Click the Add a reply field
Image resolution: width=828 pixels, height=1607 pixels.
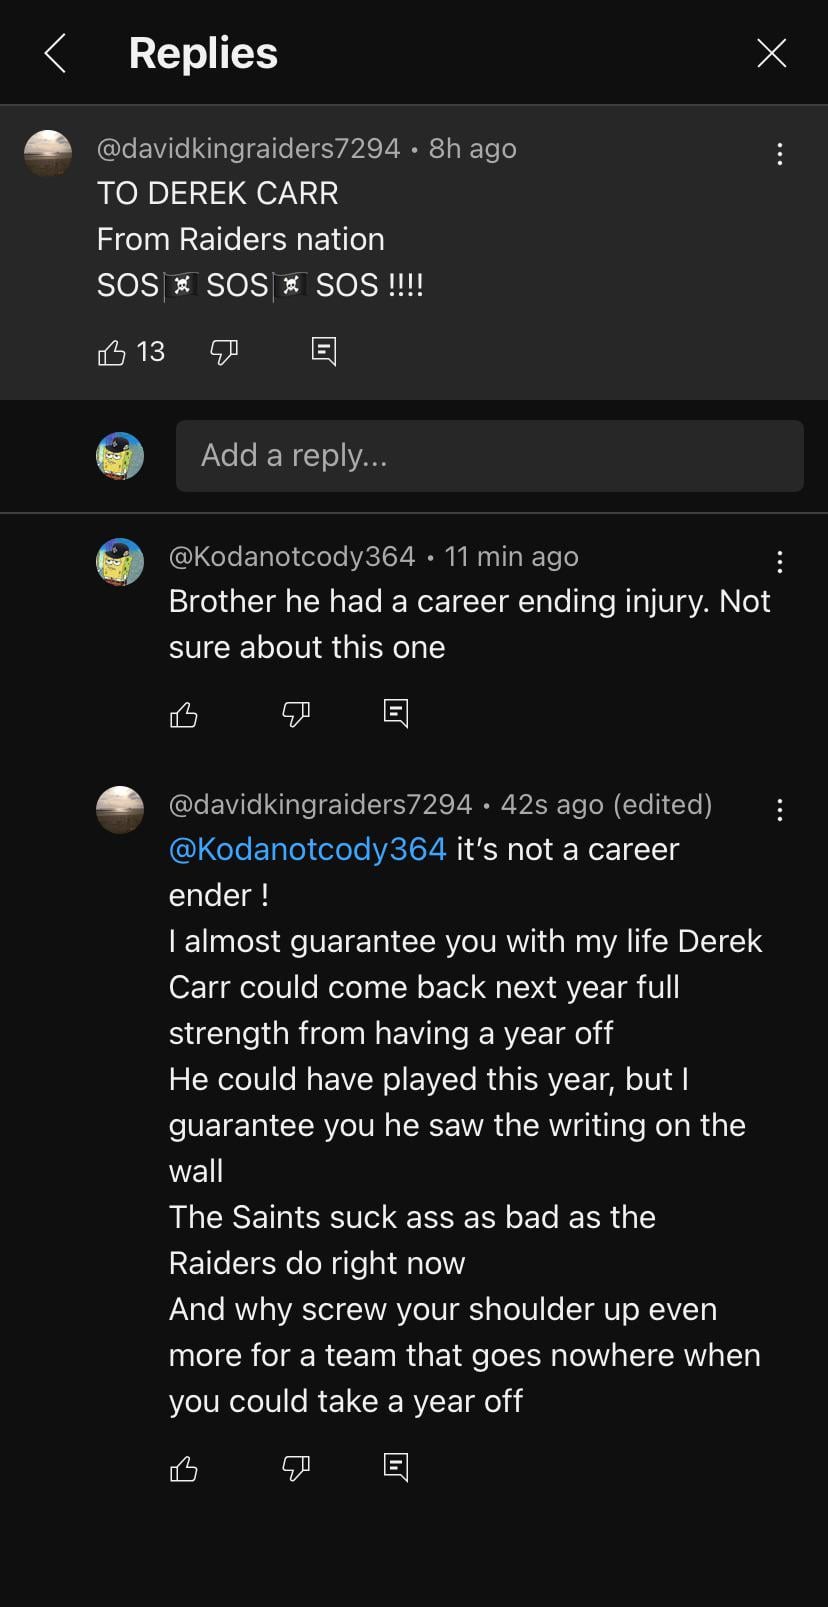coord(489,456)
